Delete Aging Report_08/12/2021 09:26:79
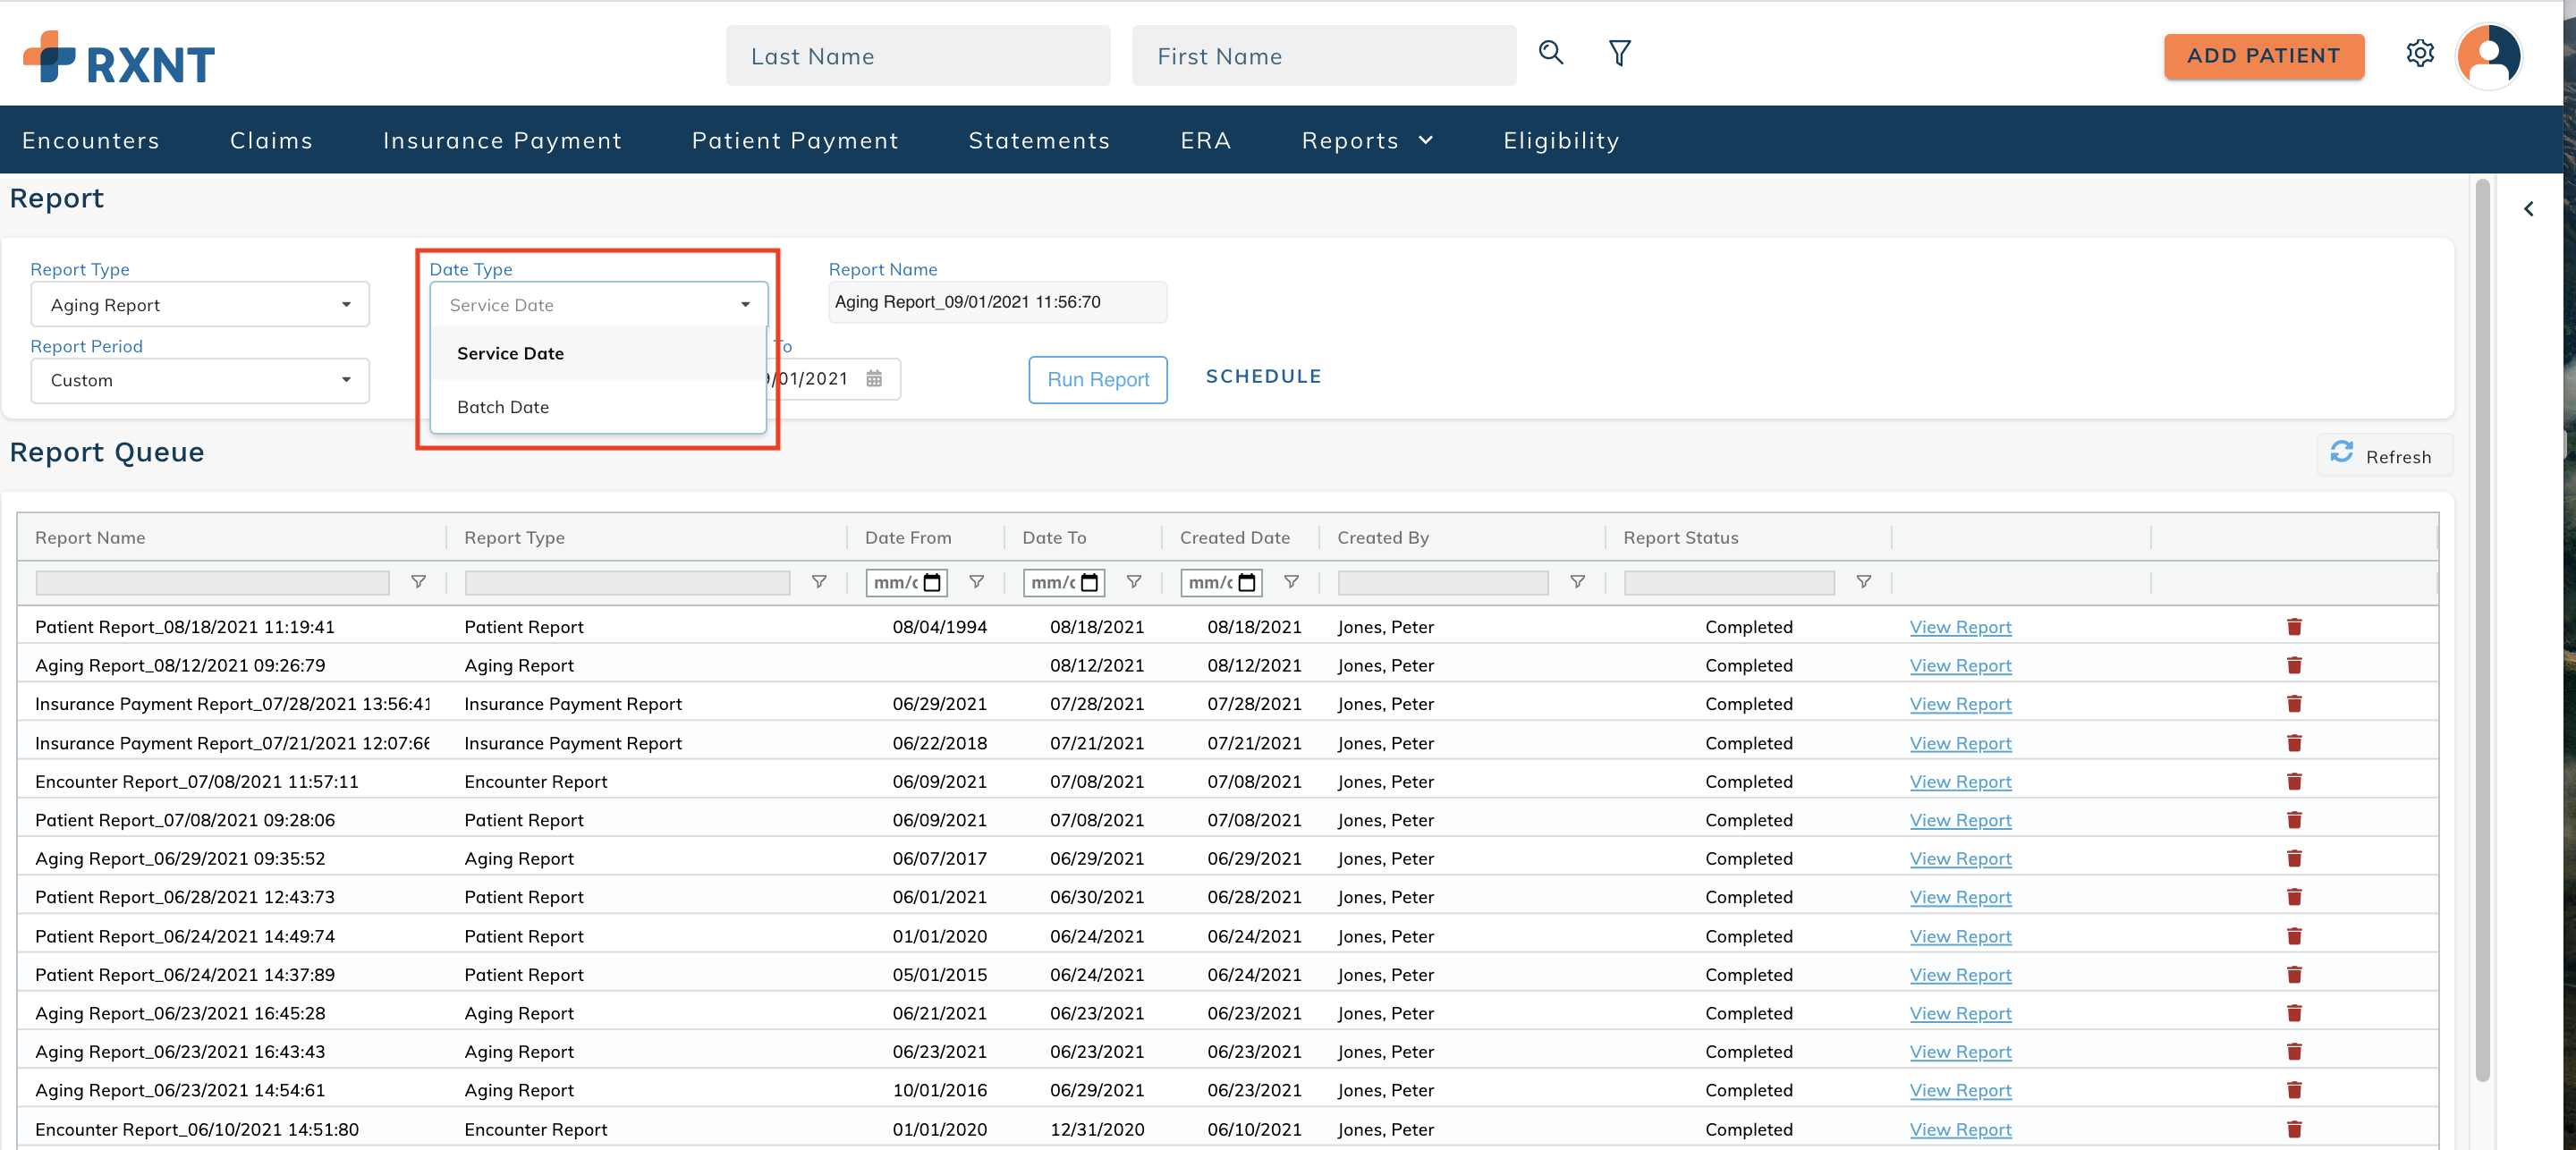2576x1150 pixels. [x=2294, y=665]
